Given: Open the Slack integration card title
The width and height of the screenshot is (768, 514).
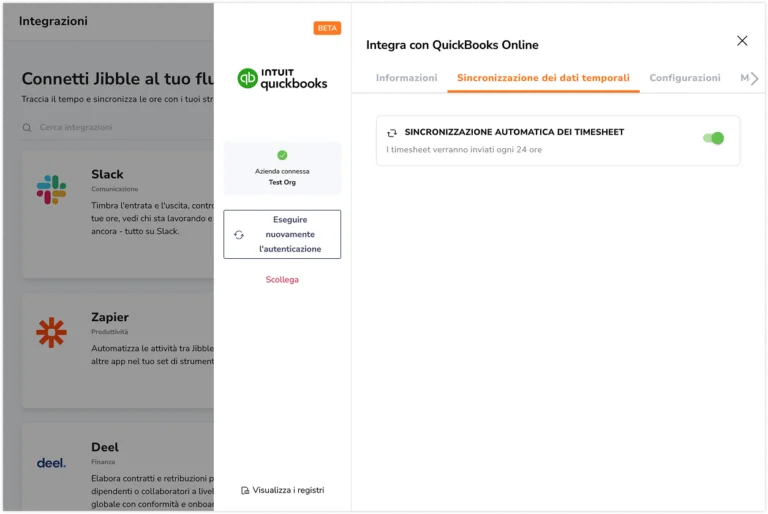Looking at the screenshot, I should click(107, 174).
